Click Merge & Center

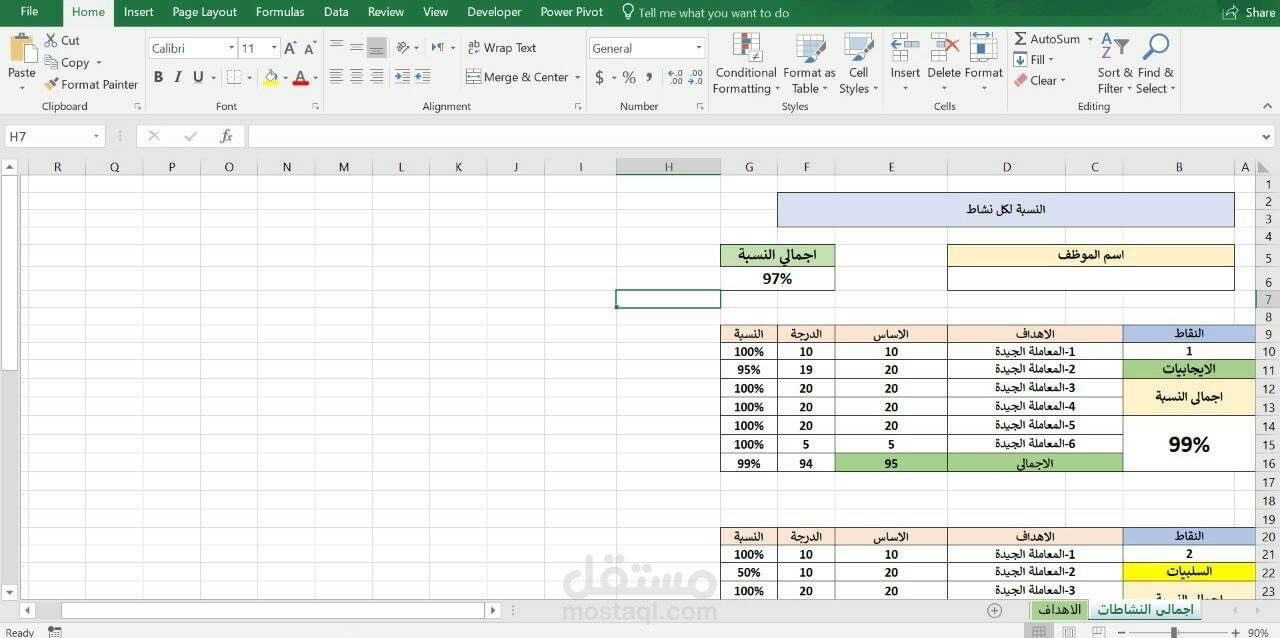(x=517, y=77)
